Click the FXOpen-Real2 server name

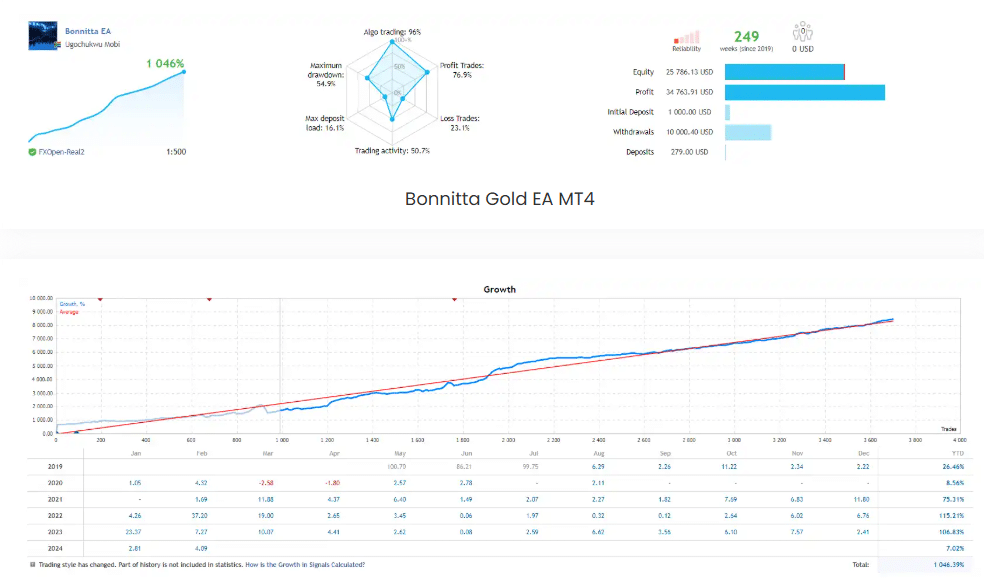(x=63, y=152)
